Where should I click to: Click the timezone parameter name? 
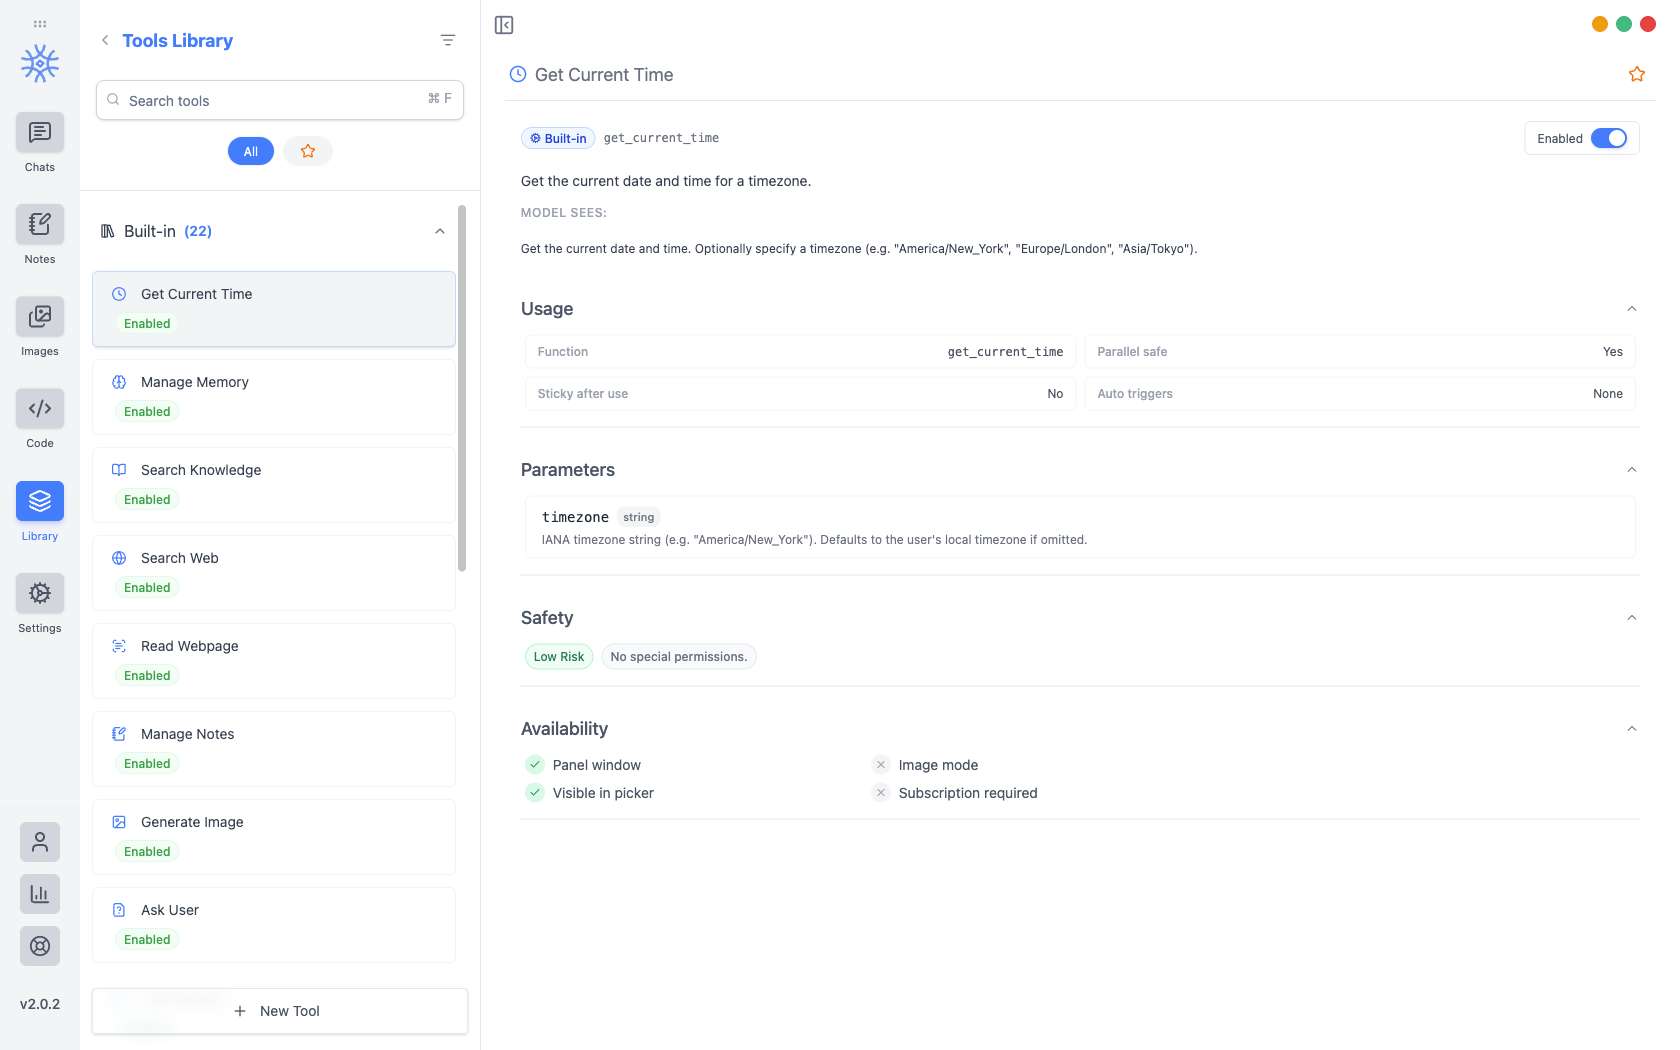[x=575, y=517]
